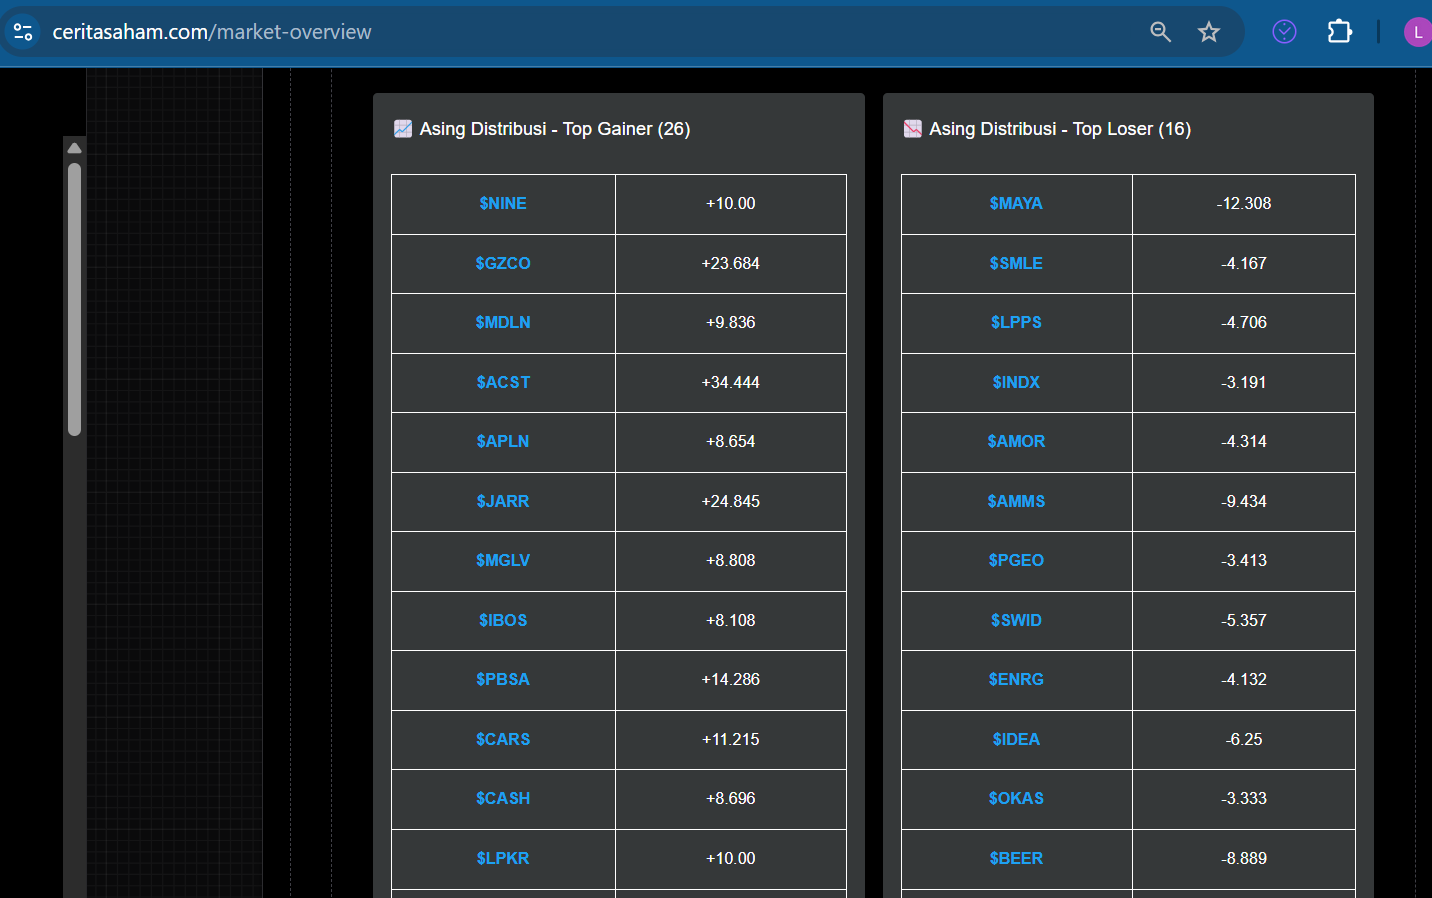Open the $SWID stock link
This screenshot has height=898, width=1432.
[x=1016, y=620]
